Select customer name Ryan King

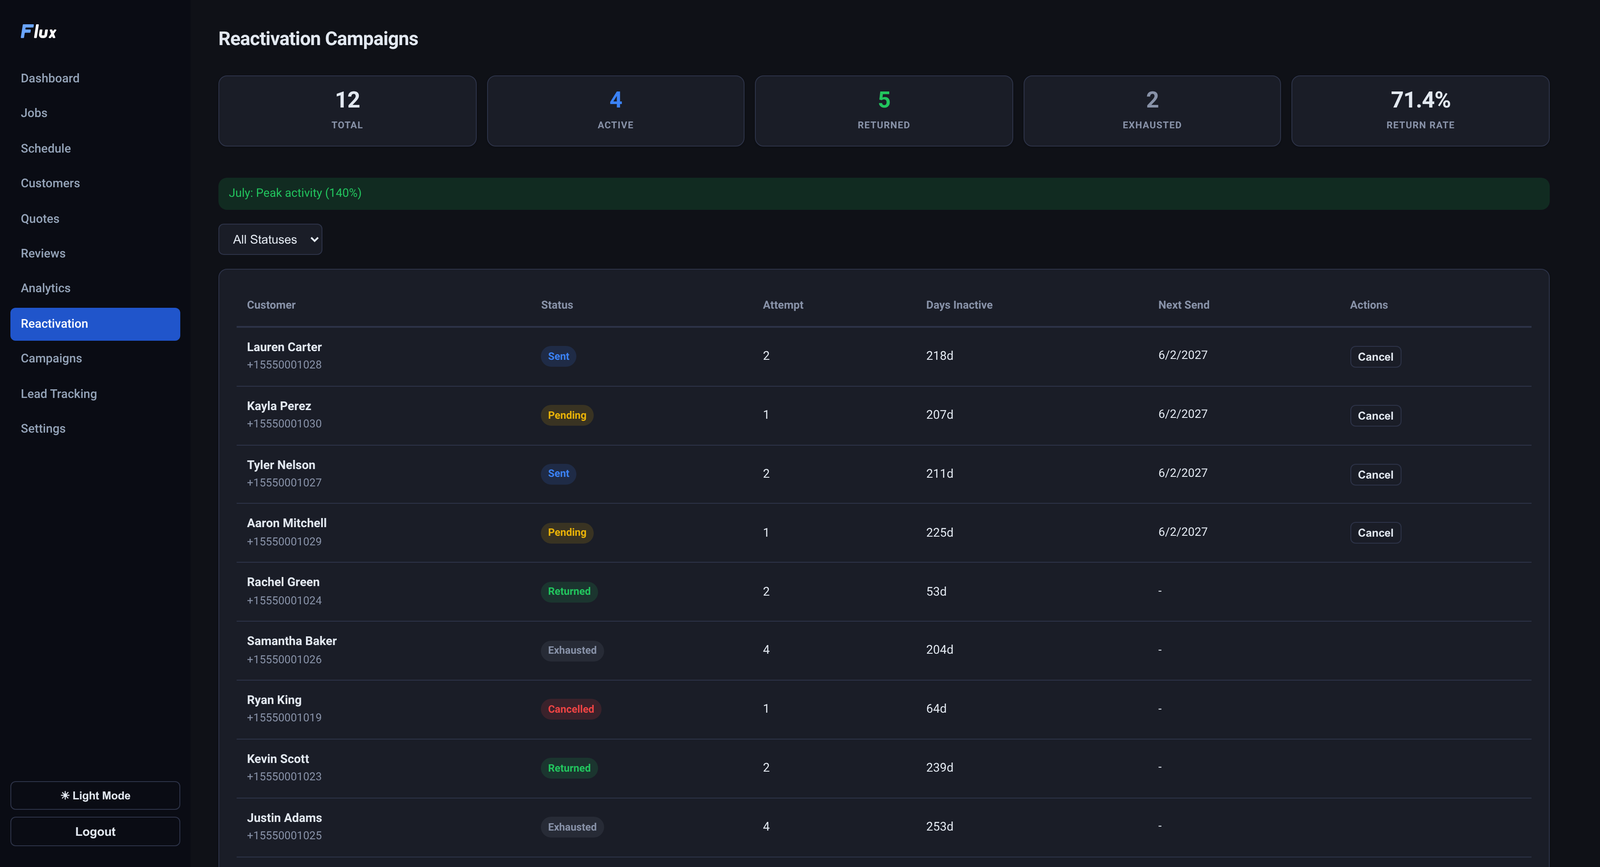click(x=274, y=700)
